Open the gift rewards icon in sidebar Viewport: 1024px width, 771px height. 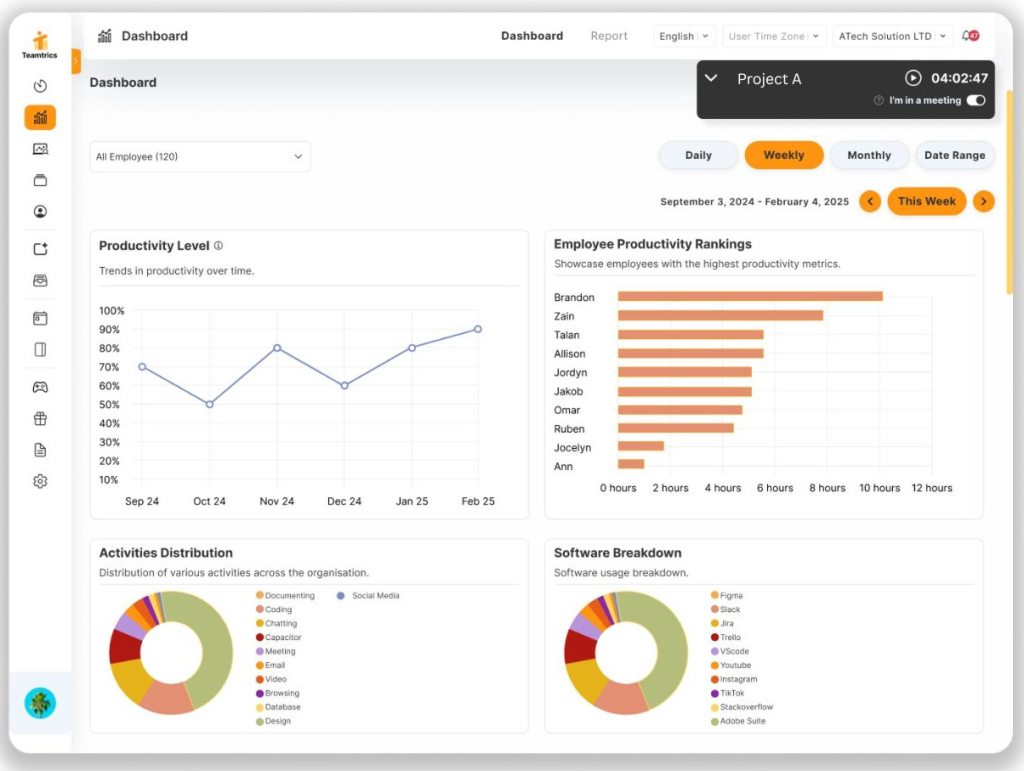40,418
